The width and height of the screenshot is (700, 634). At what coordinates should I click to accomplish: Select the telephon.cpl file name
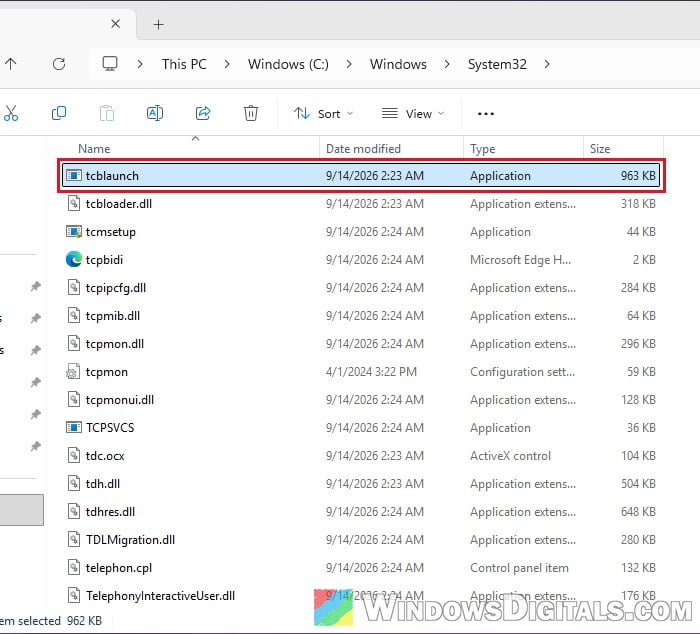(119, 568)
